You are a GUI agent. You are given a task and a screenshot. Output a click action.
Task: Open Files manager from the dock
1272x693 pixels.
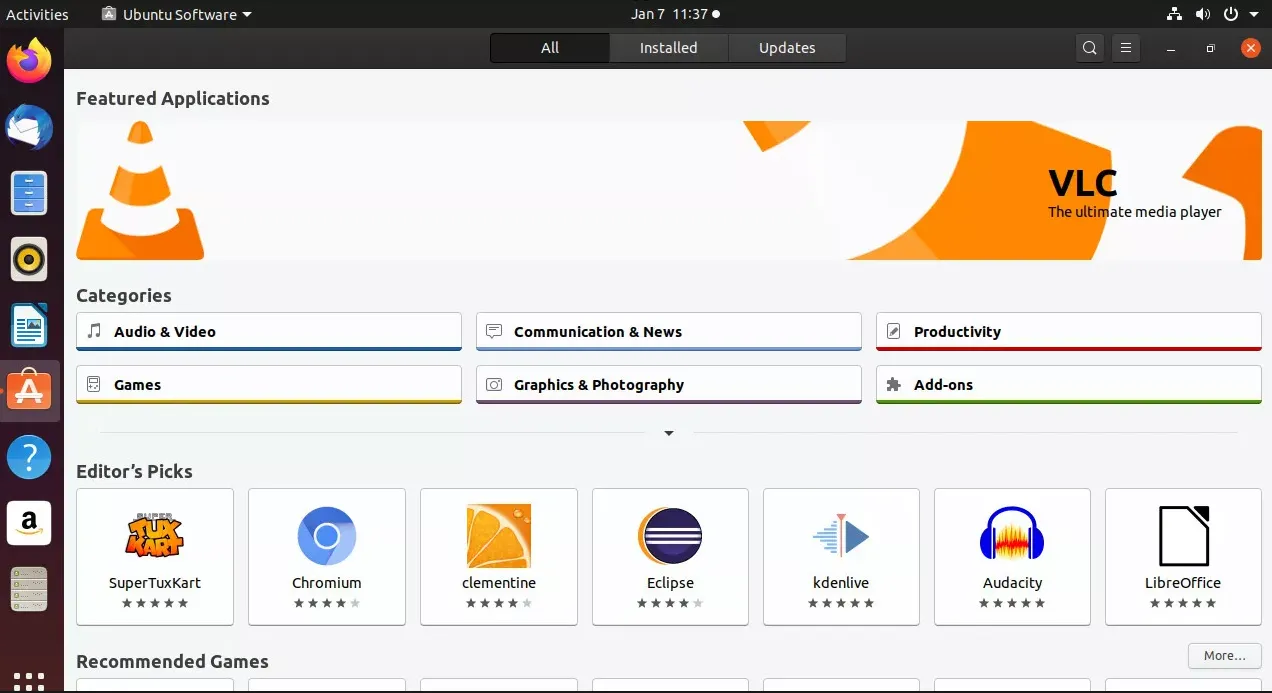pos(29,193)
